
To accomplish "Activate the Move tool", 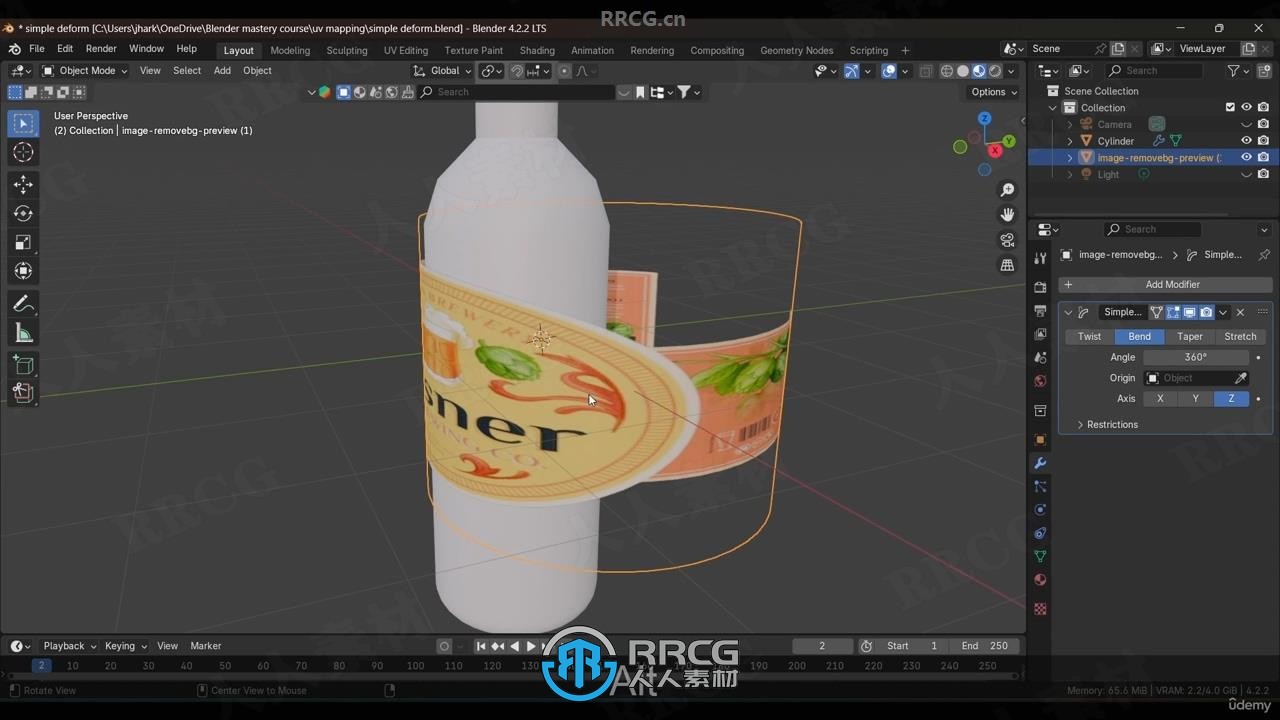I will tap(23, 184).
